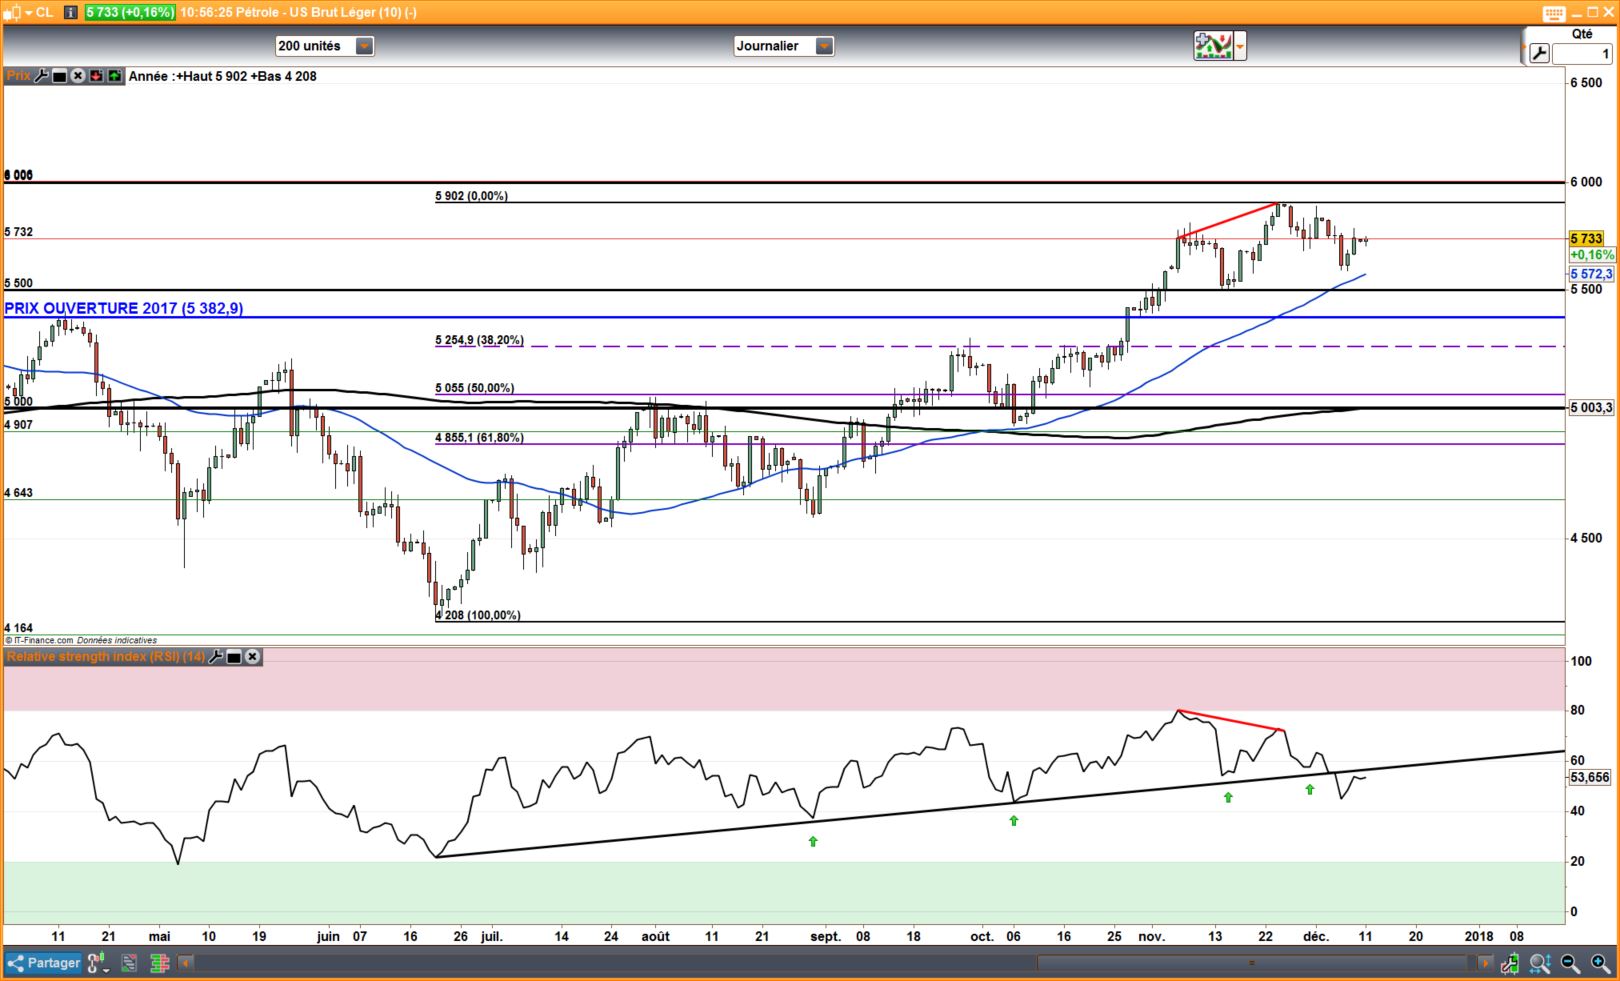Click the moving average value 5 572,3 label
Image resolution: width=1620 pixels, height=981 pixels.
pos(1591,274)
